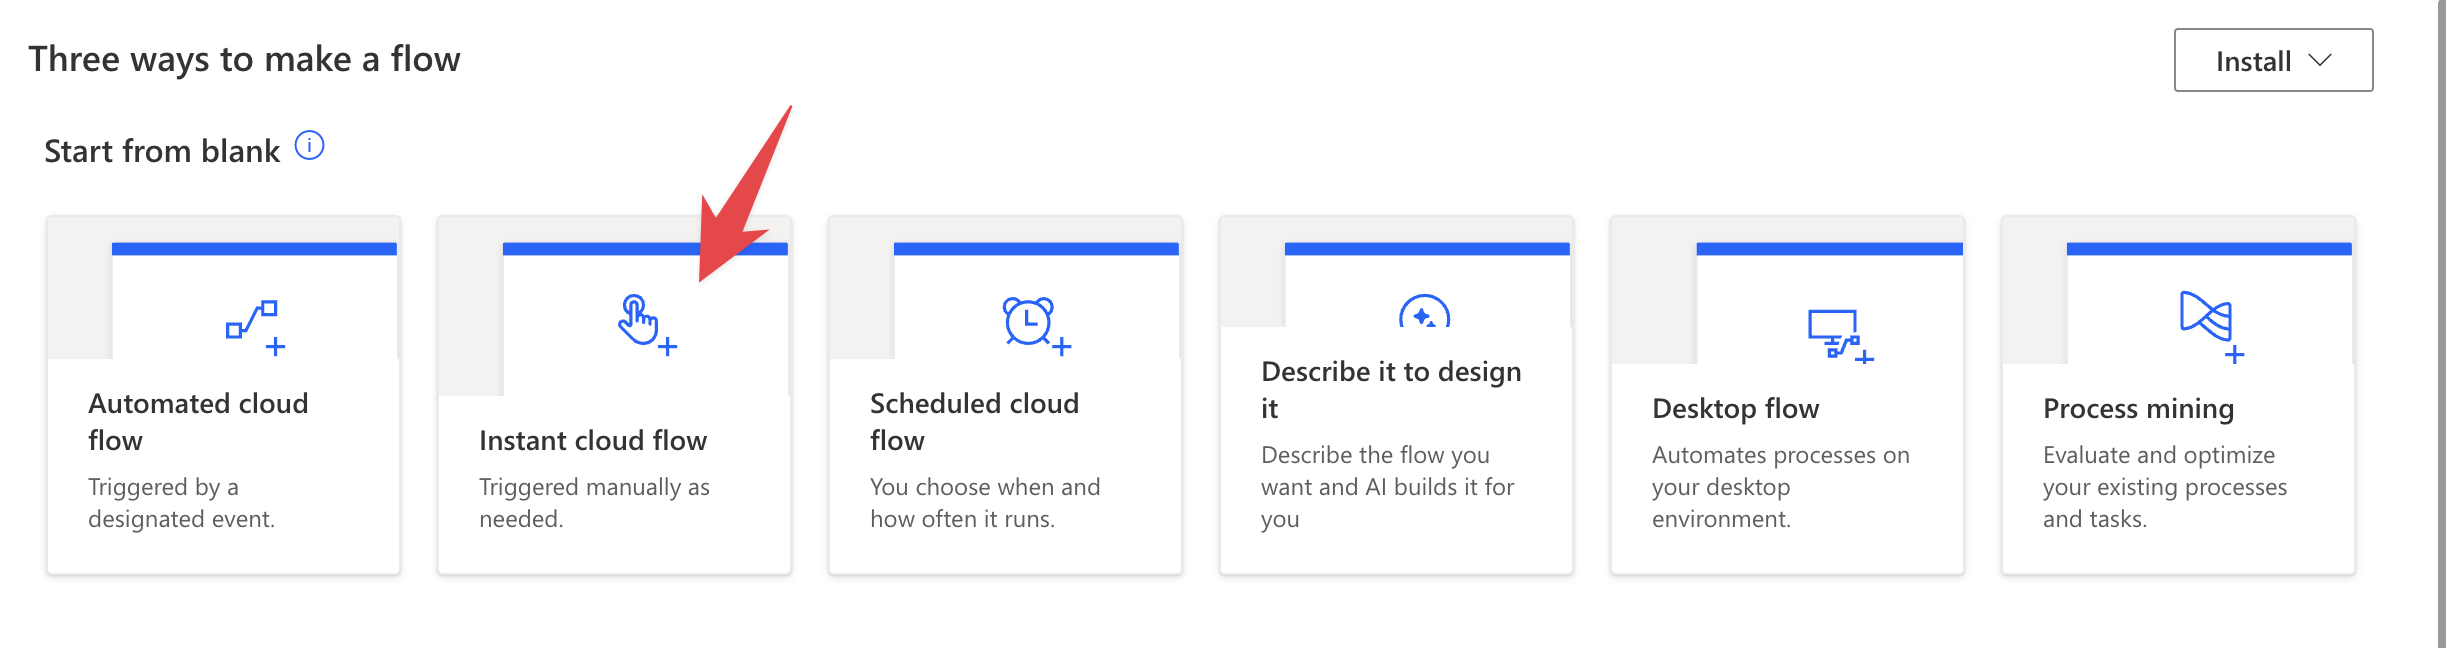
Task: Select the Desktop flow title
Action: pyautogui.click(x=1735, y=408)
